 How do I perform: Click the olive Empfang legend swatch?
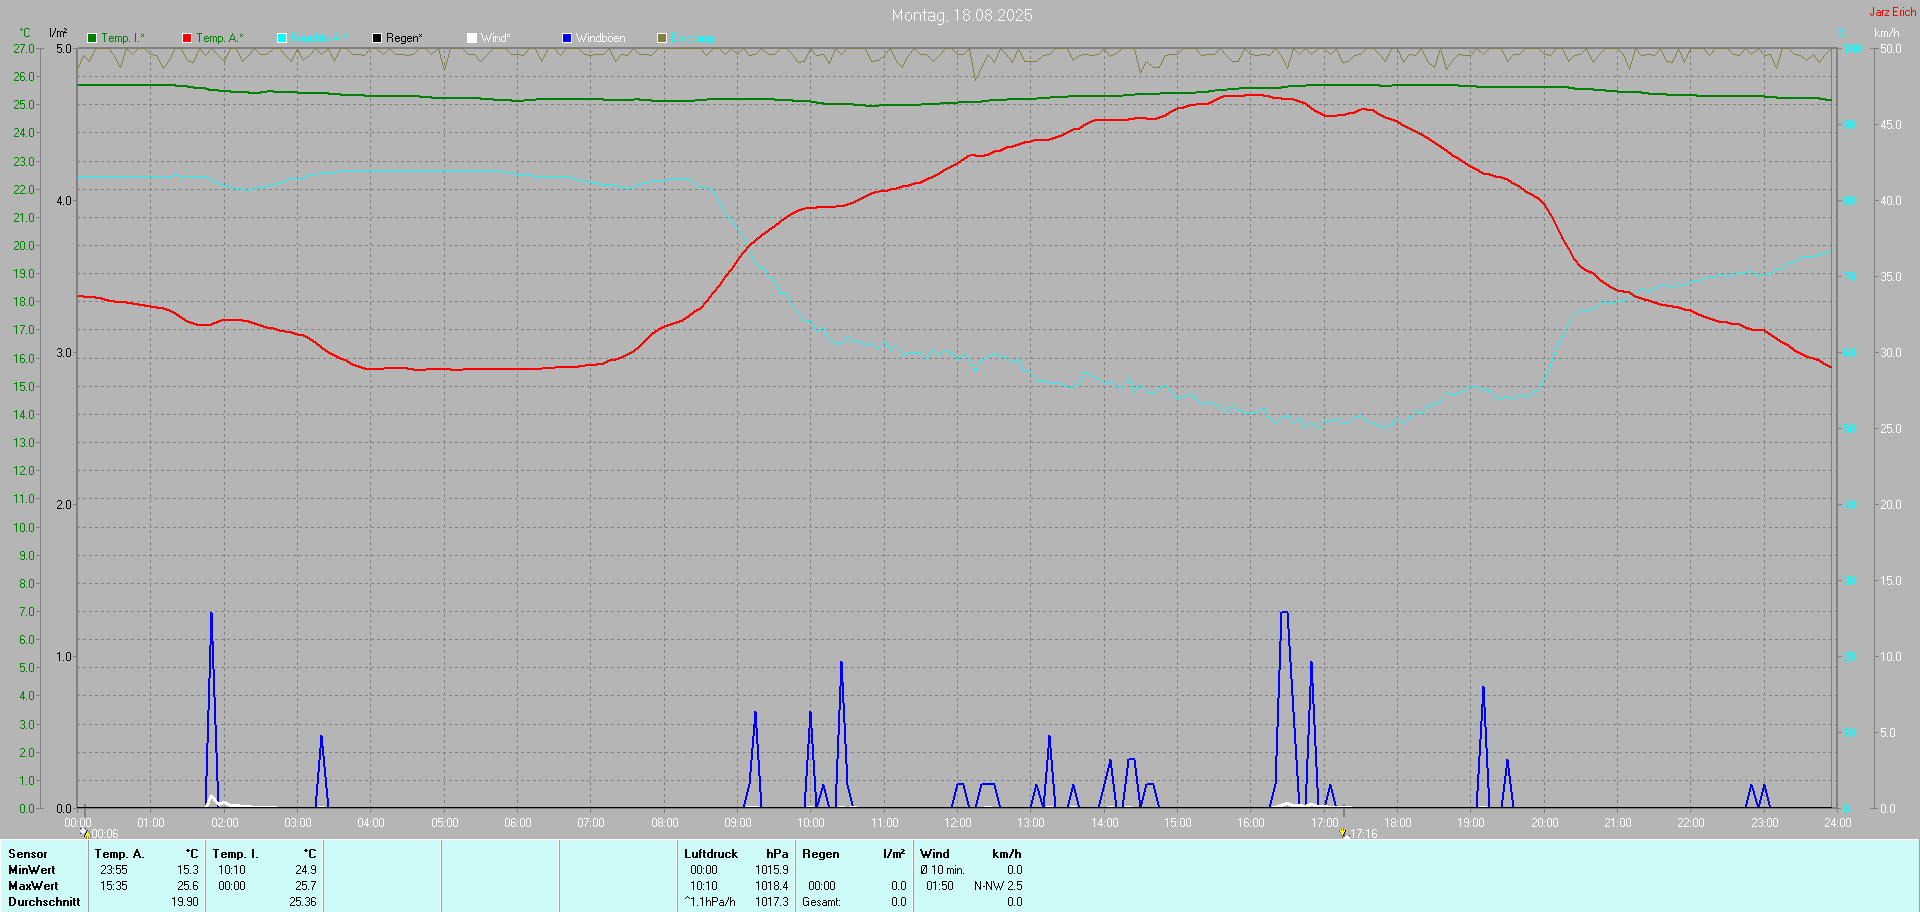tap(662, 38)
